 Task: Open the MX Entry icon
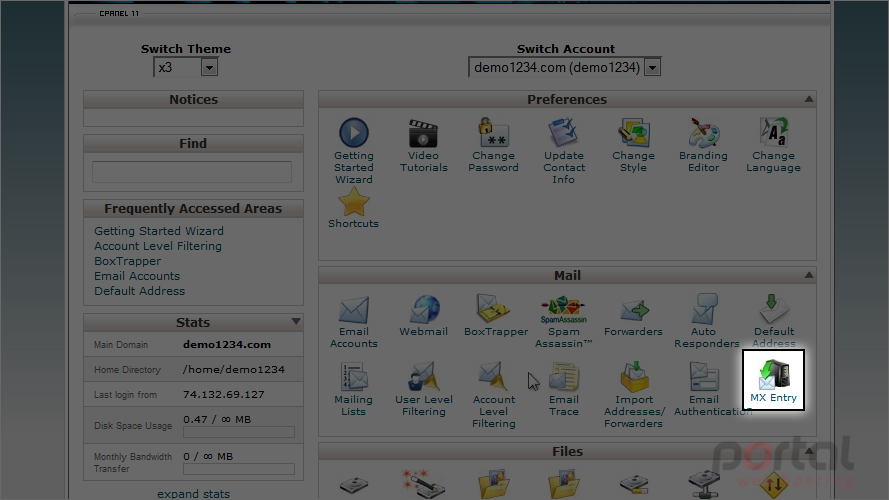pyautogui.click(x=773, y=380)
